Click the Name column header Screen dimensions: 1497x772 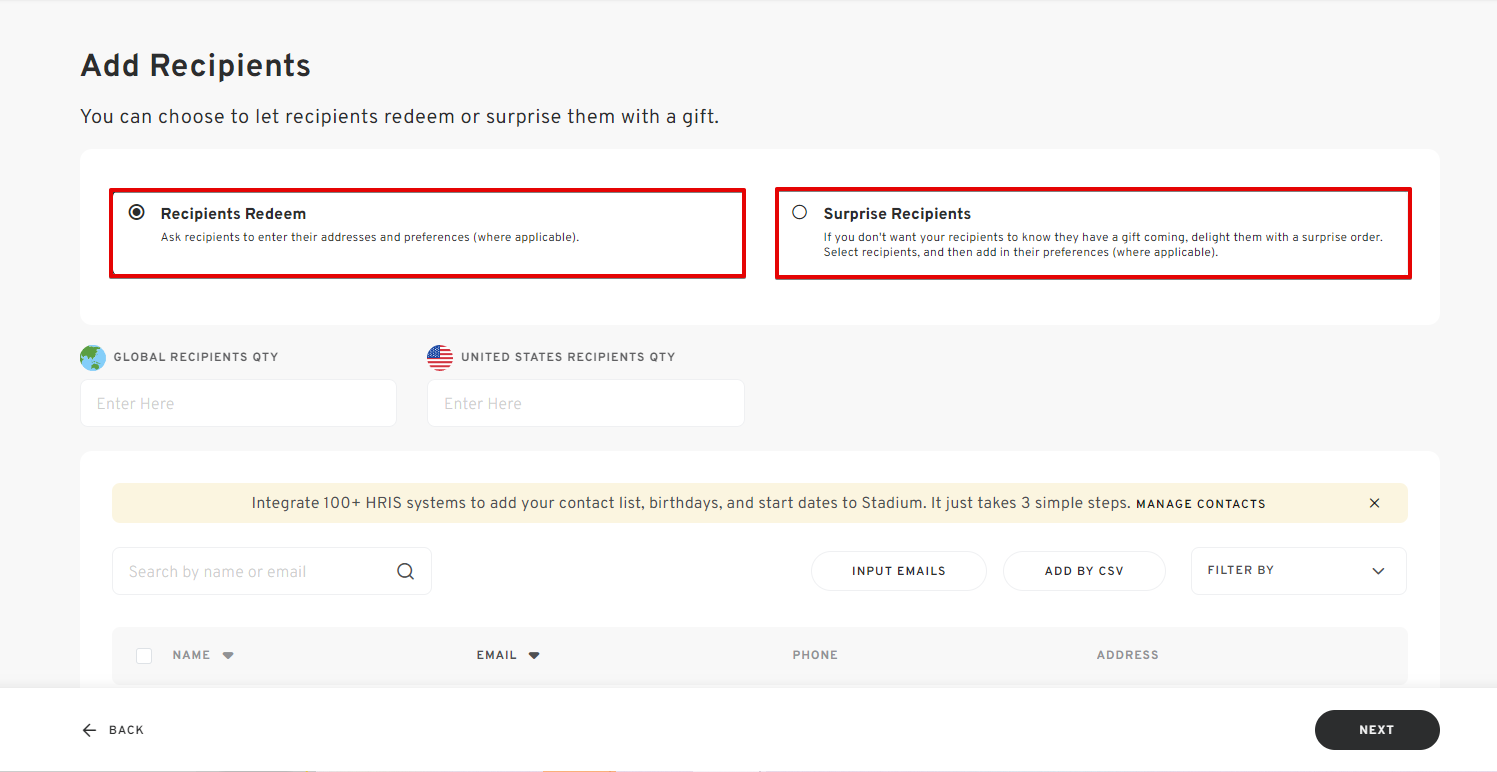(191, 656)
